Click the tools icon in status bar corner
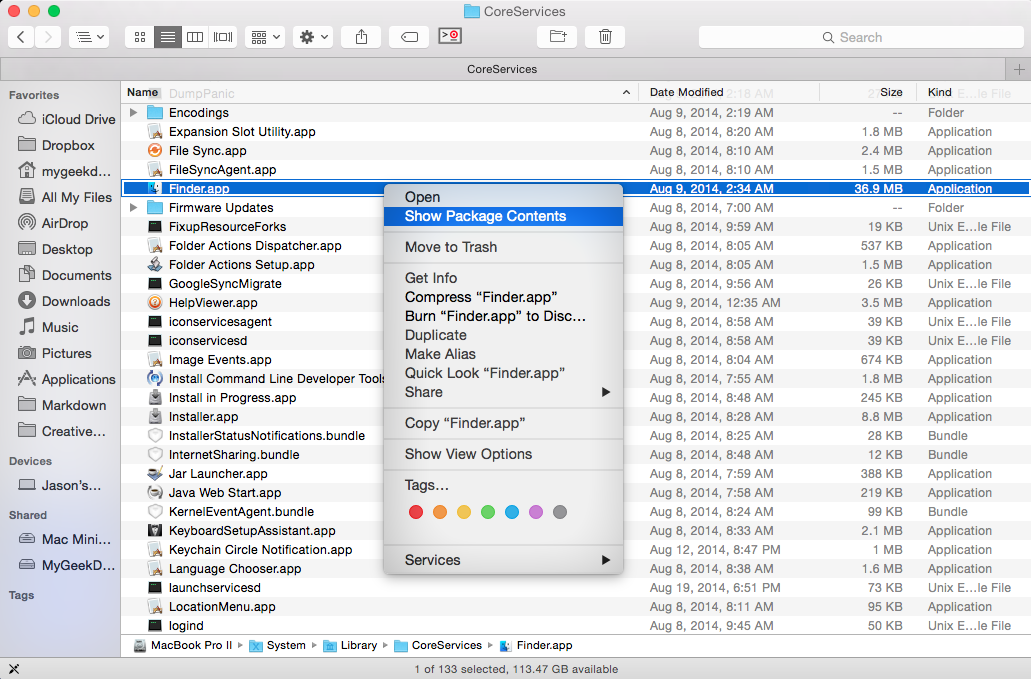 click(13, 668)
